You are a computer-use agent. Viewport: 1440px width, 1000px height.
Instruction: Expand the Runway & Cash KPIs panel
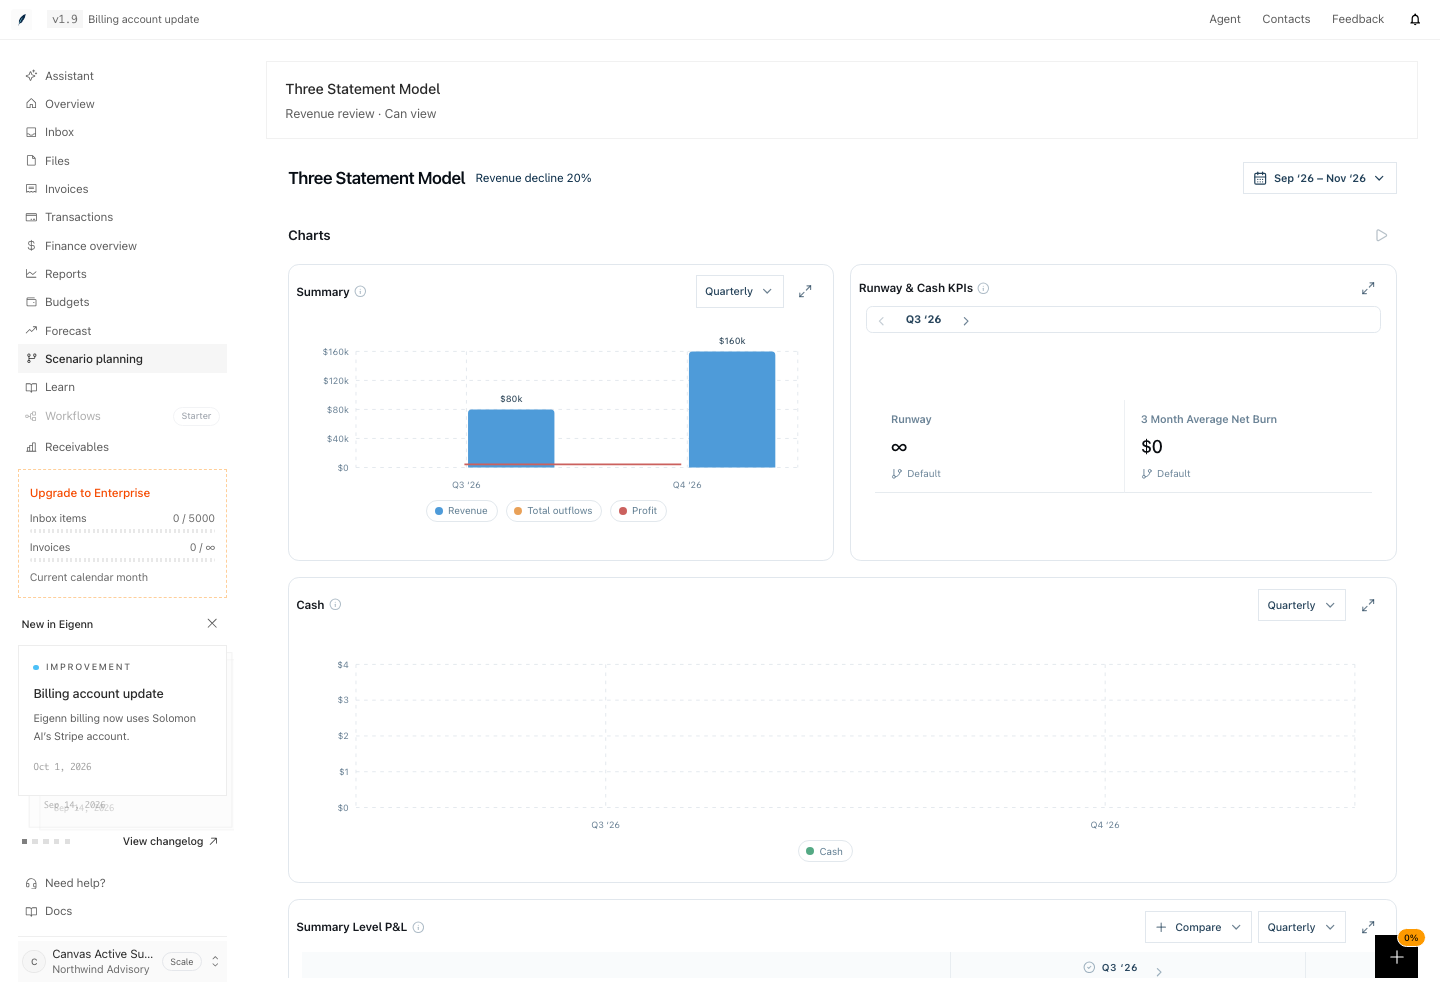1368,288
